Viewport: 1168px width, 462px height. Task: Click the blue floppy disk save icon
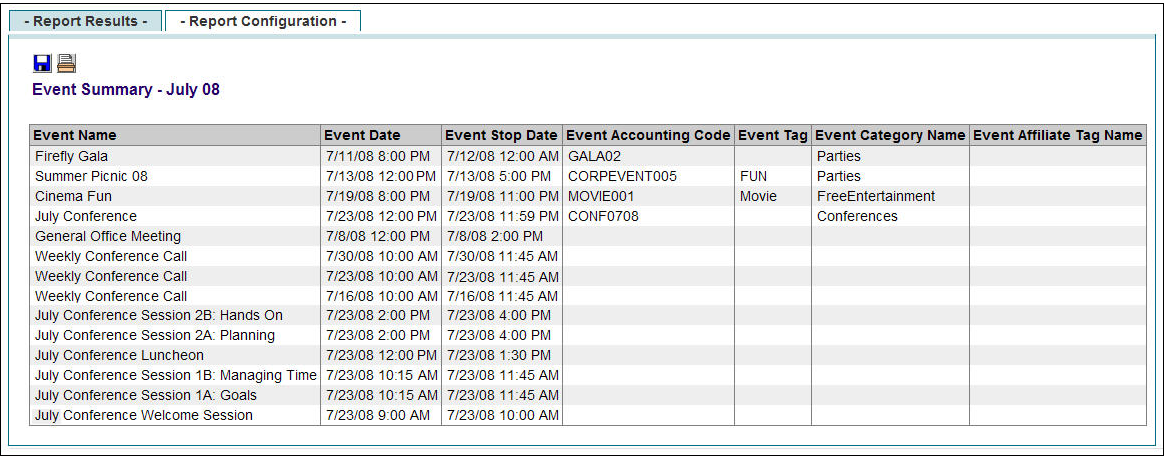42,63
